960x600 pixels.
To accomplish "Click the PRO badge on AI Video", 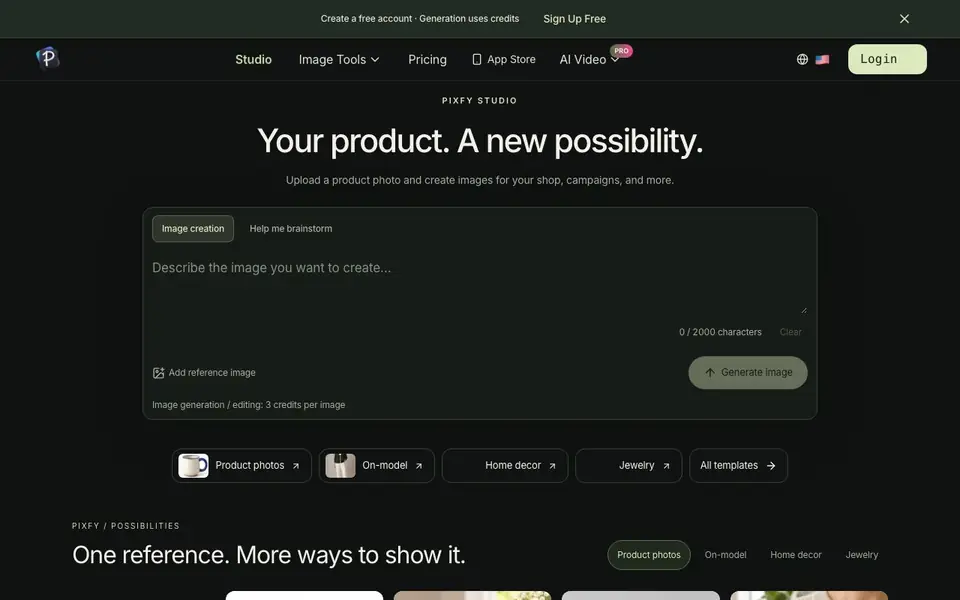I will (x=621, y=51).
